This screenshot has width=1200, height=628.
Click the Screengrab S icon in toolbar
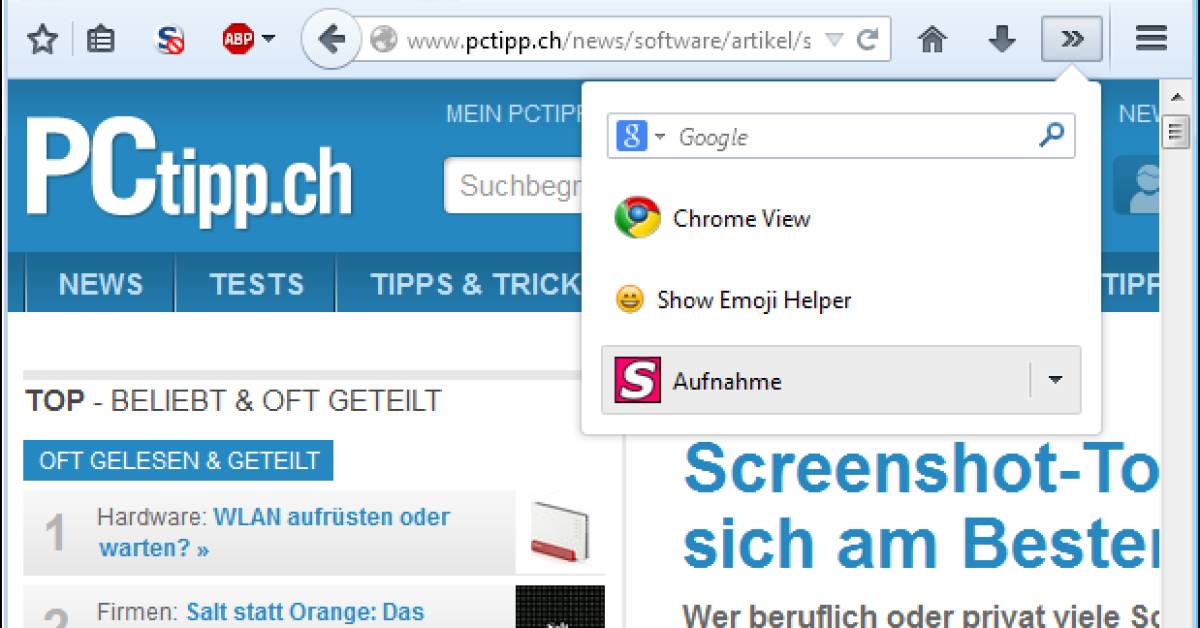tap(168, 38)
